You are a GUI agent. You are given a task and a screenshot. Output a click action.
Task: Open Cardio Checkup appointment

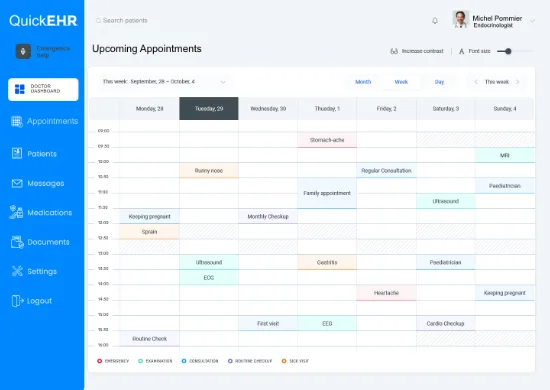[445, 323]
